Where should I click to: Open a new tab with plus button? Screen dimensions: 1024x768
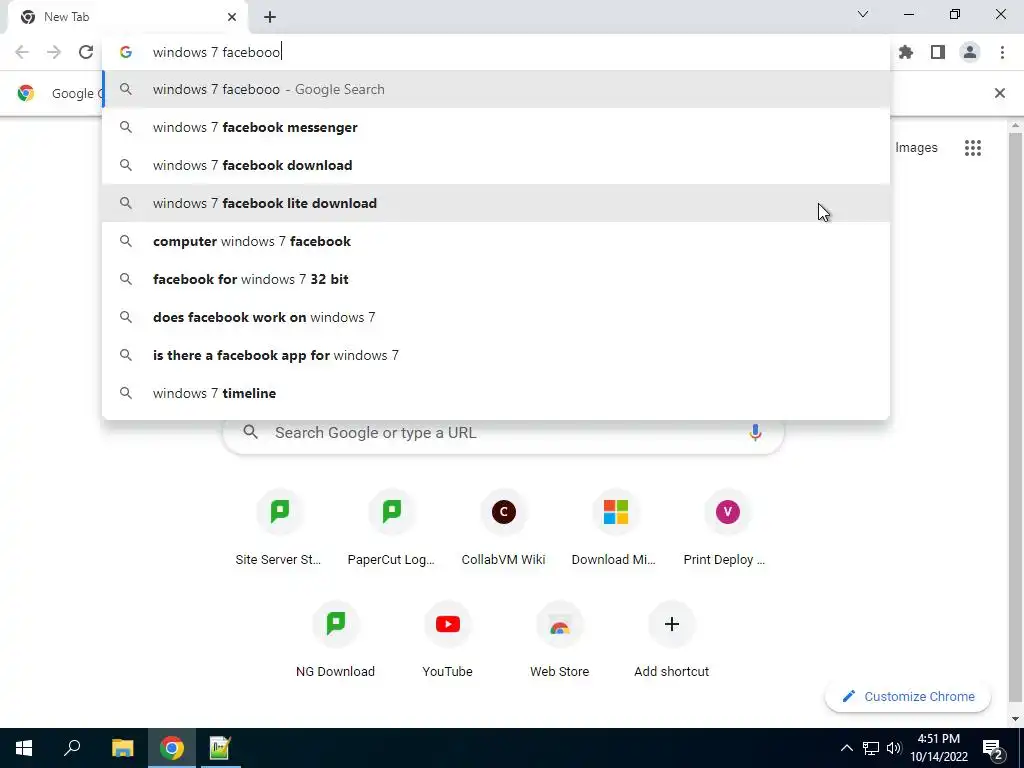270,18
